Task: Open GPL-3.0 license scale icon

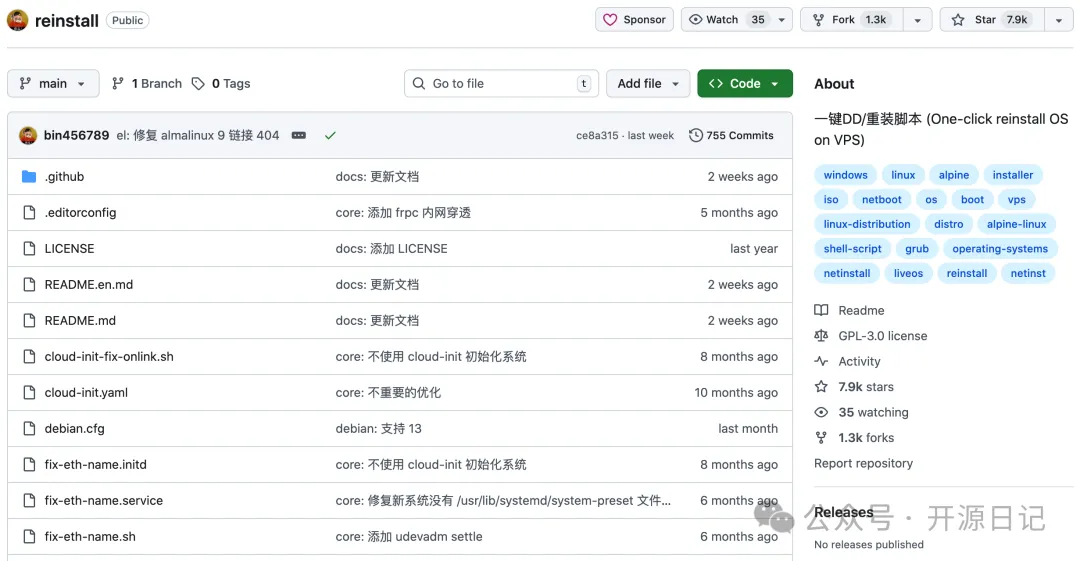Action: click(821, 336)
